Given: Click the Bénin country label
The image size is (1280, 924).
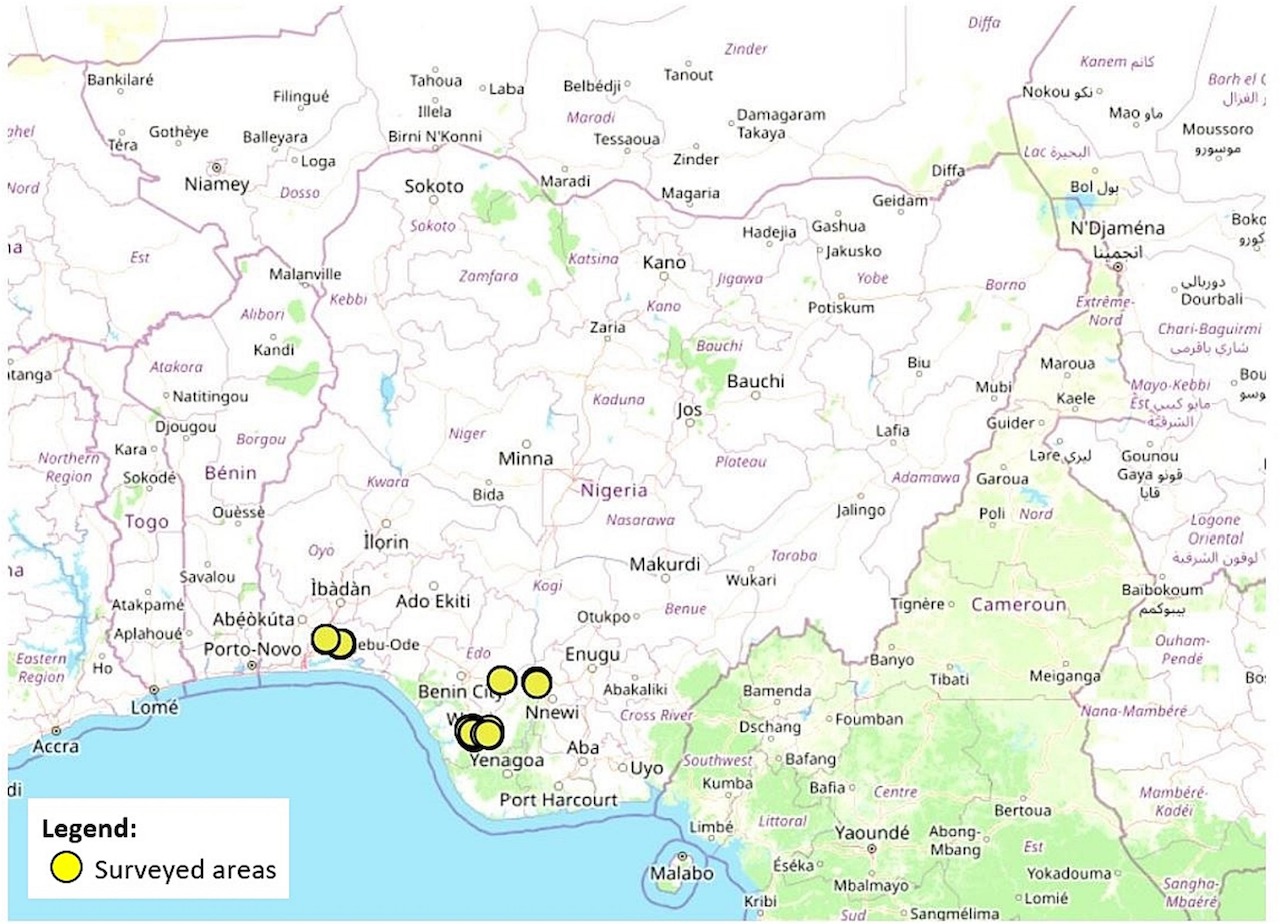Looking at the screenshot, I should tap(229, 472).
